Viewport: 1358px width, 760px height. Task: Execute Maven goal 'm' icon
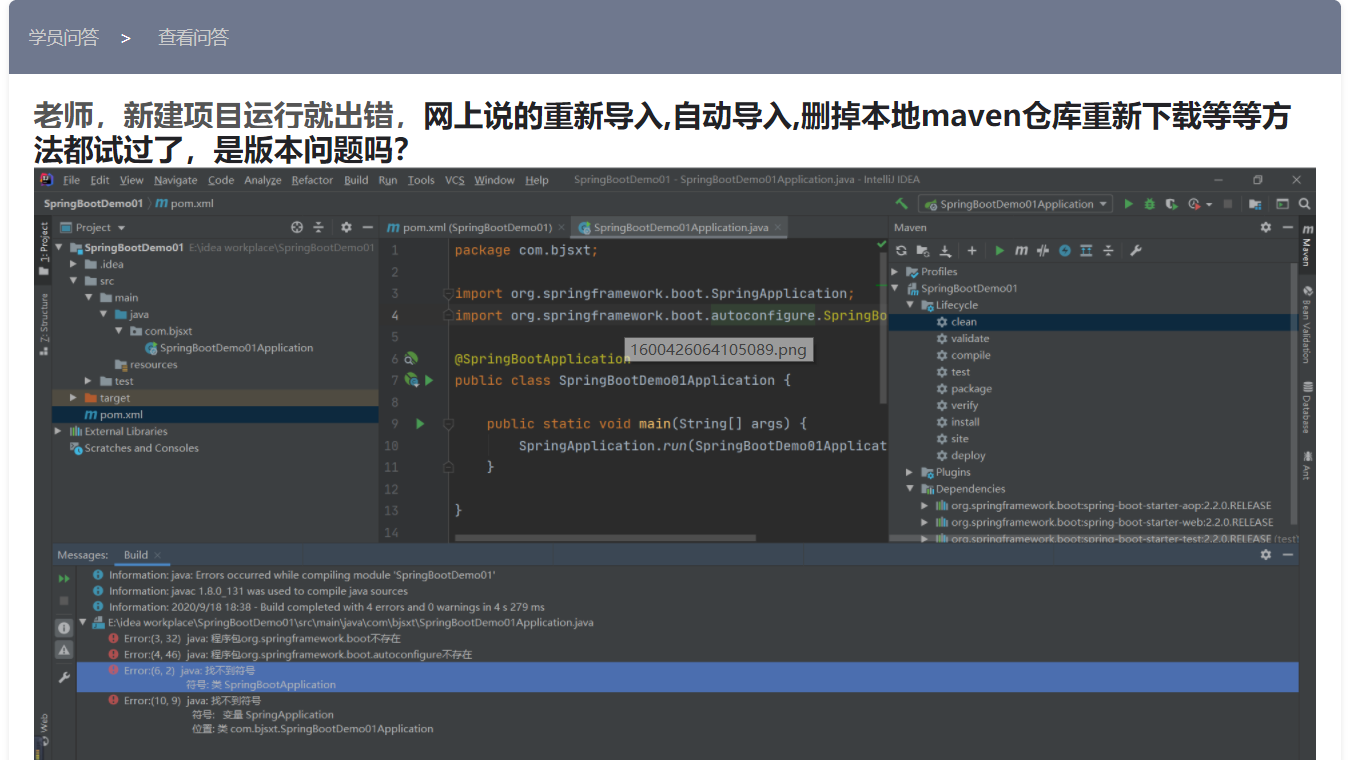click(1021, 250)
